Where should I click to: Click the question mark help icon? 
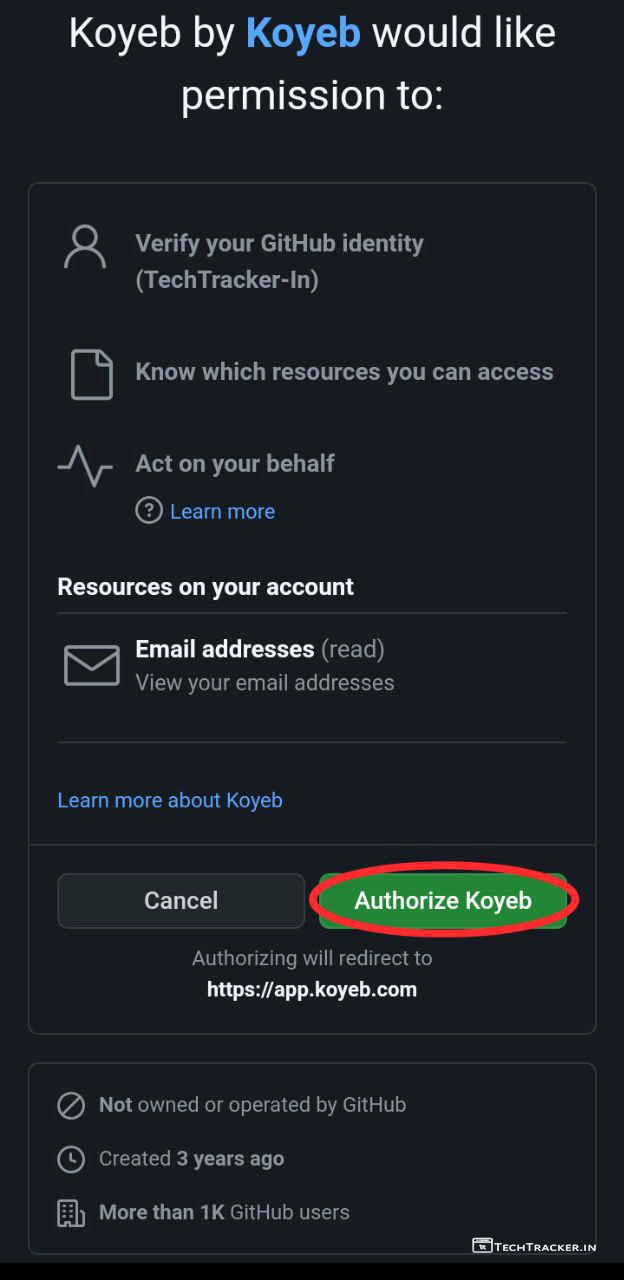pyautogui.click(x=149, y=511)
